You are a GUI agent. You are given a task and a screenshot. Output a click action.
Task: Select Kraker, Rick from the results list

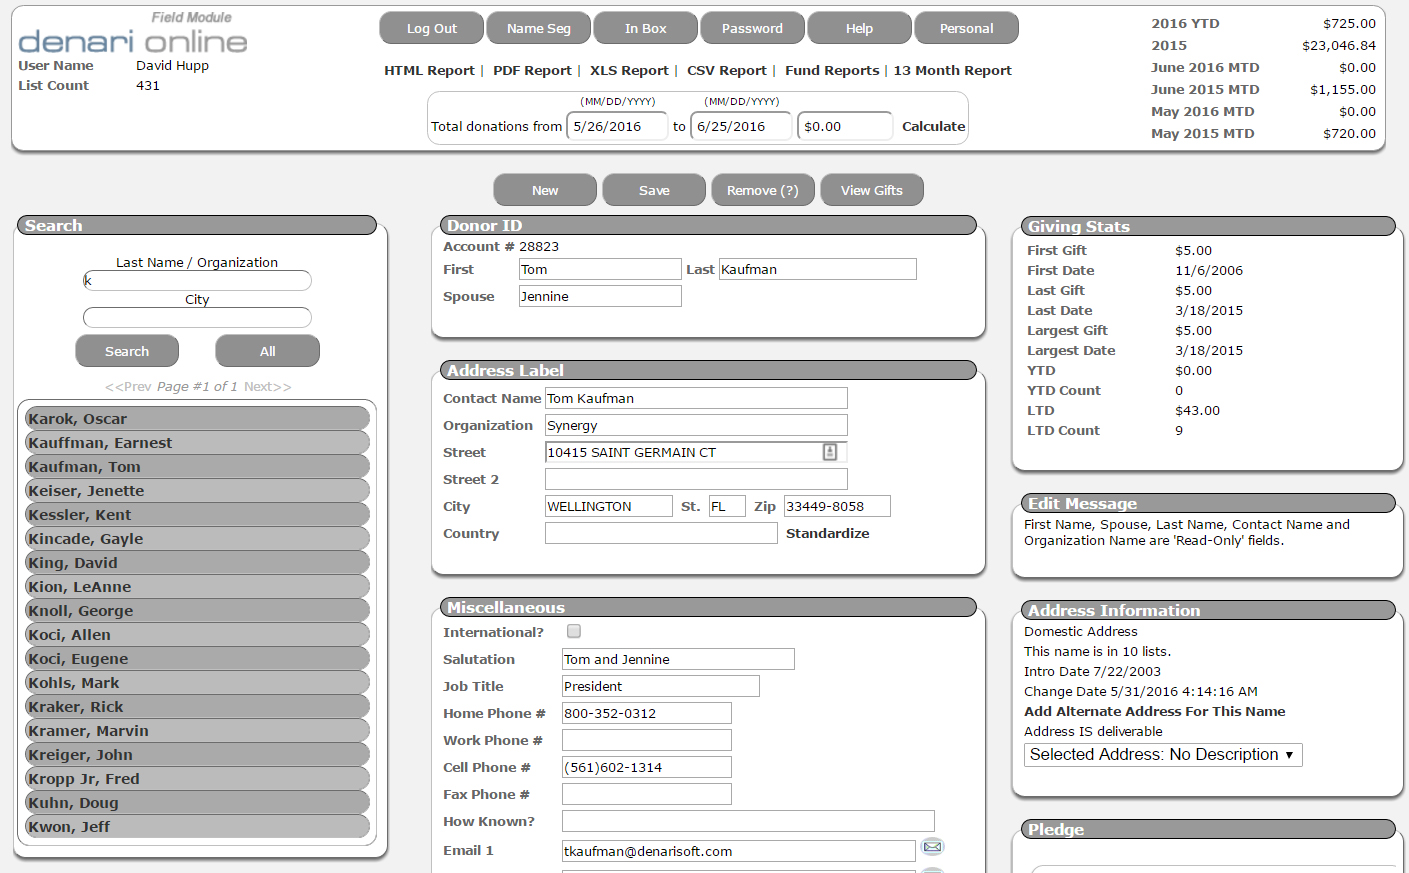click(197, 707)
